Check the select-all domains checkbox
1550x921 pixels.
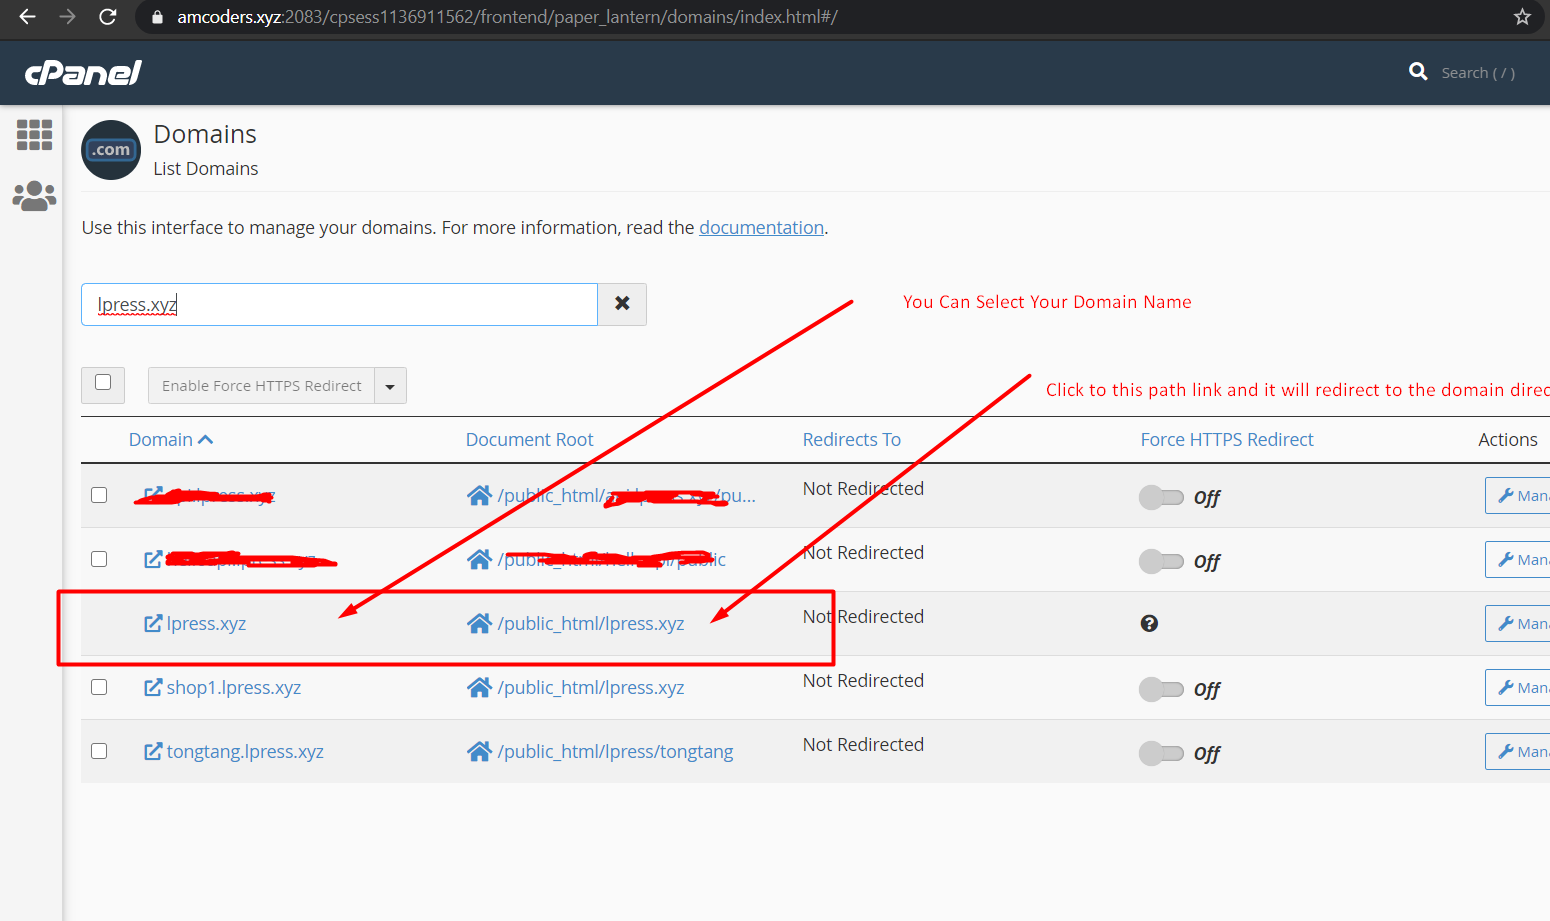point(103,383)
